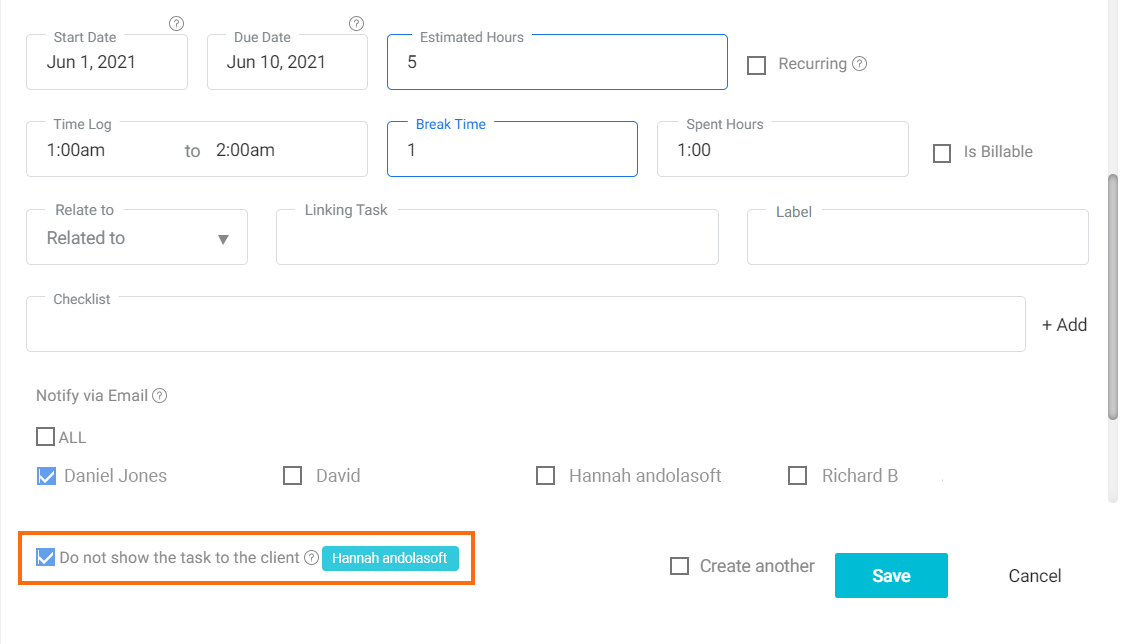Click the vertical scrollbar thumb

[x=1112, y=297]
